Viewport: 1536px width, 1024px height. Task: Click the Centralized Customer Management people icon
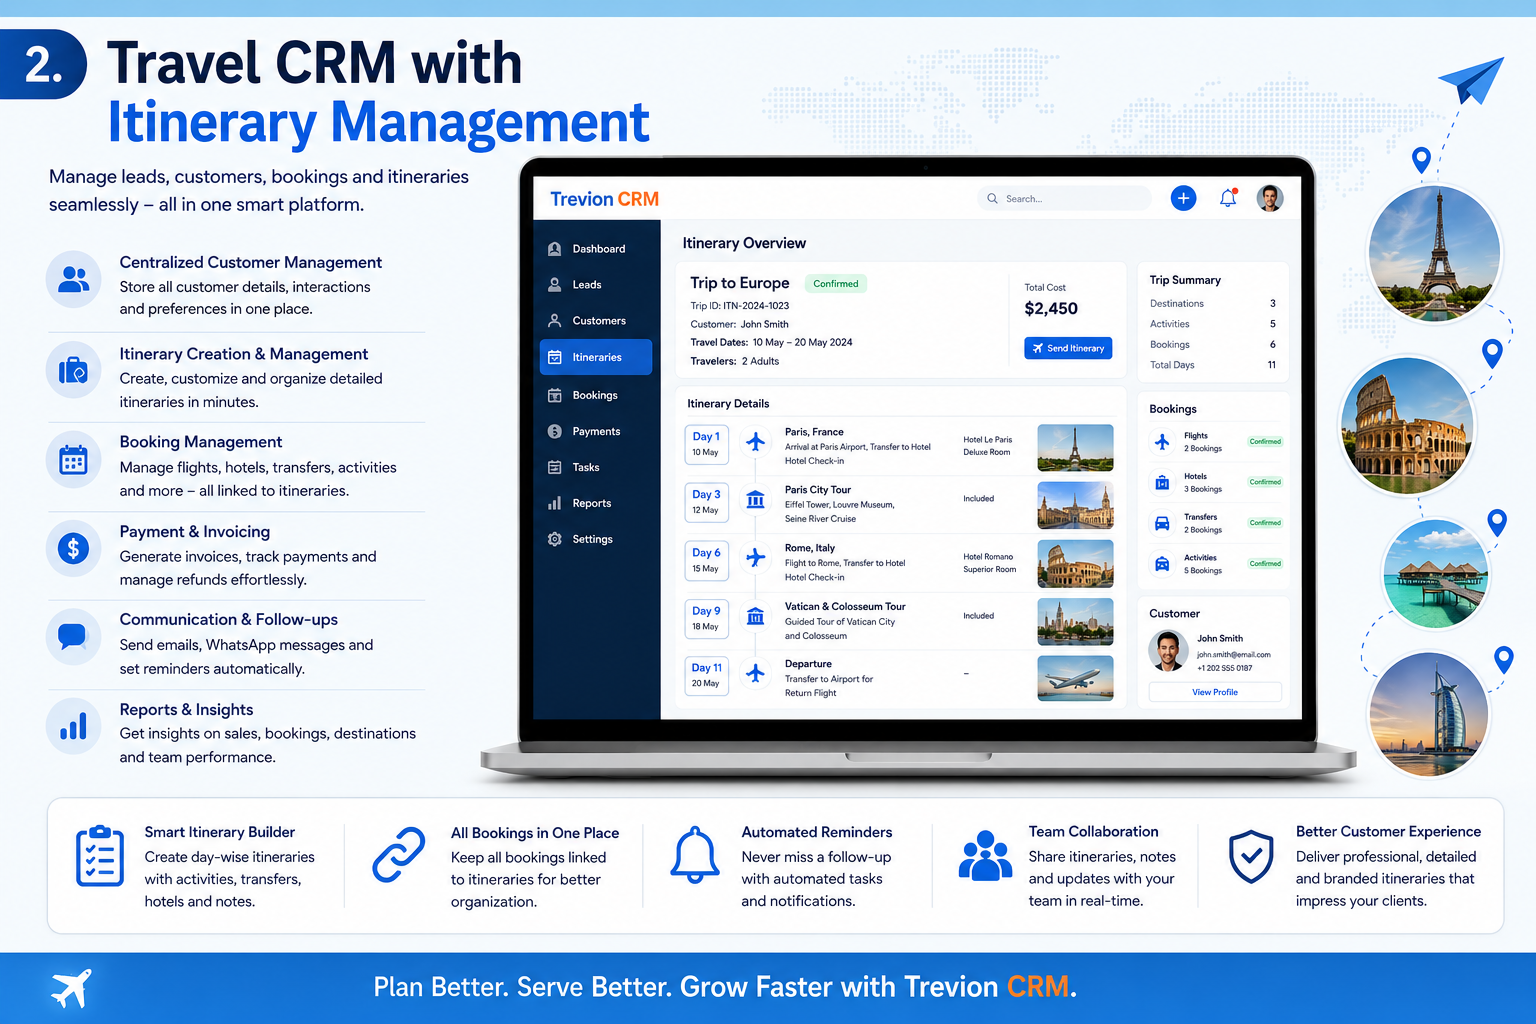click(x=73, y=279)
